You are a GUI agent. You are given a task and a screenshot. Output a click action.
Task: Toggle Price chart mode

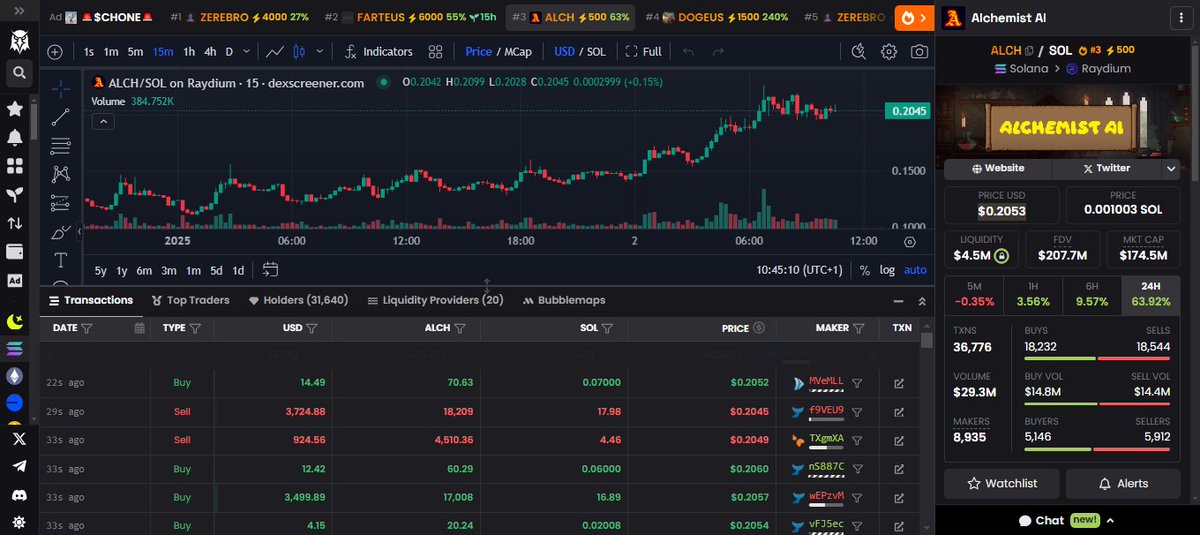click(478, 51)
